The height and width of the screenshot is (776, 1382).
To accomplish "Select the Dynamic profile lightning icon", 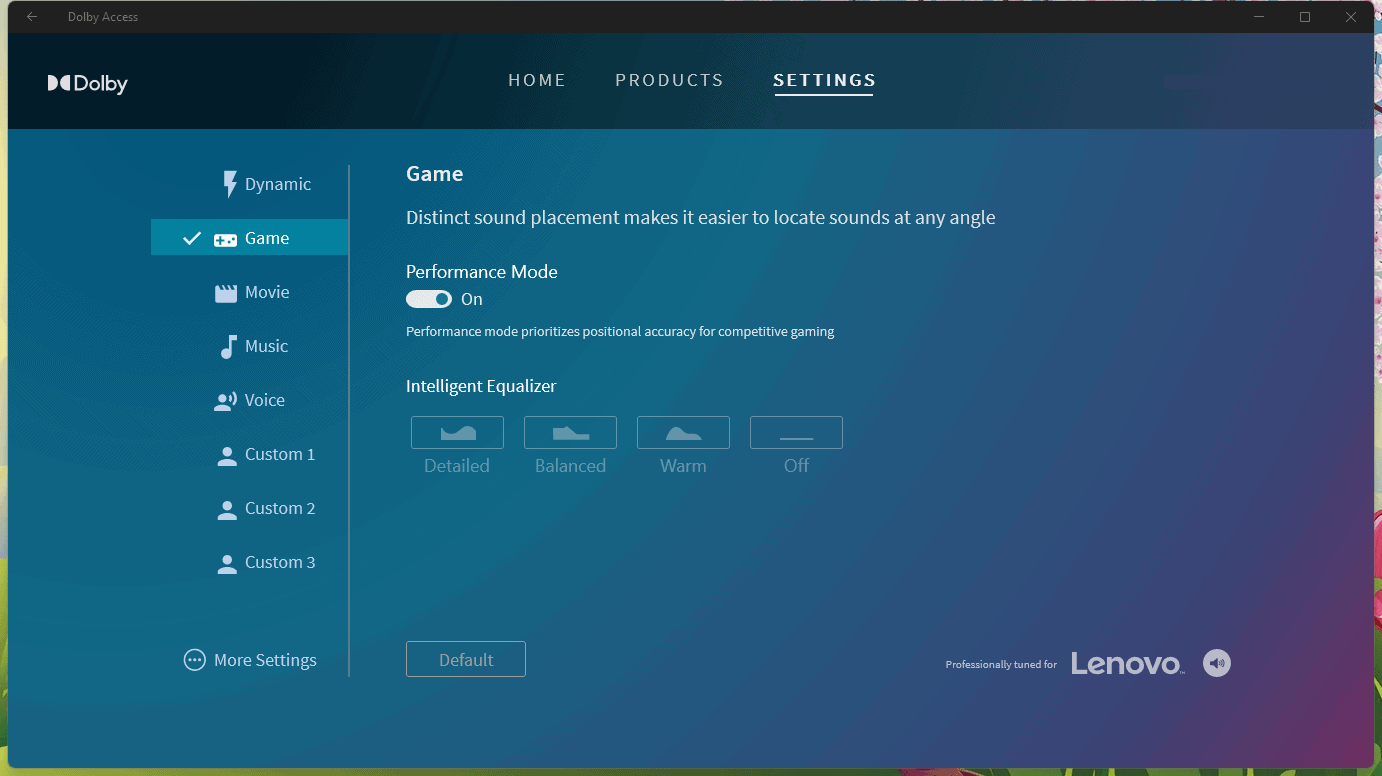I will click(229, 184).
